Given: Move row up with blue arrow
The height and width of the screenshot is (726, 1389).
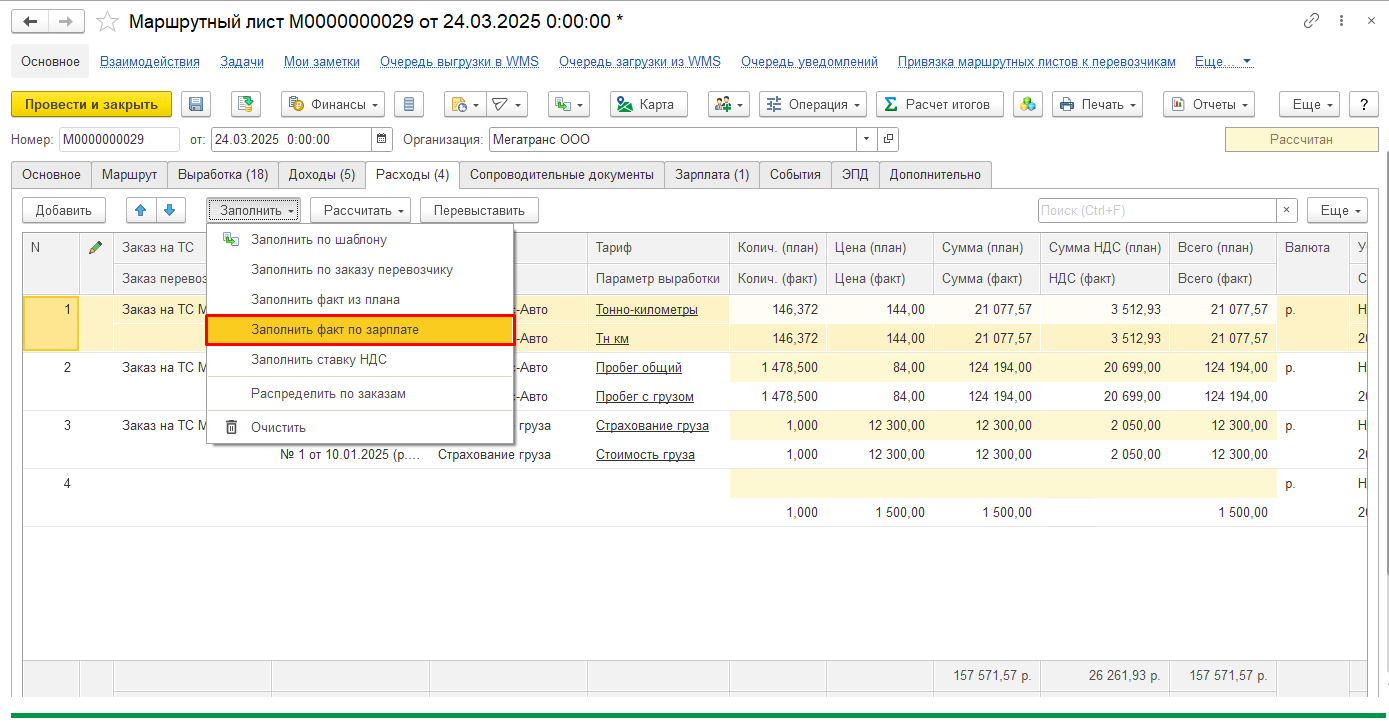Looking at the screenshot, I should 142,210.
